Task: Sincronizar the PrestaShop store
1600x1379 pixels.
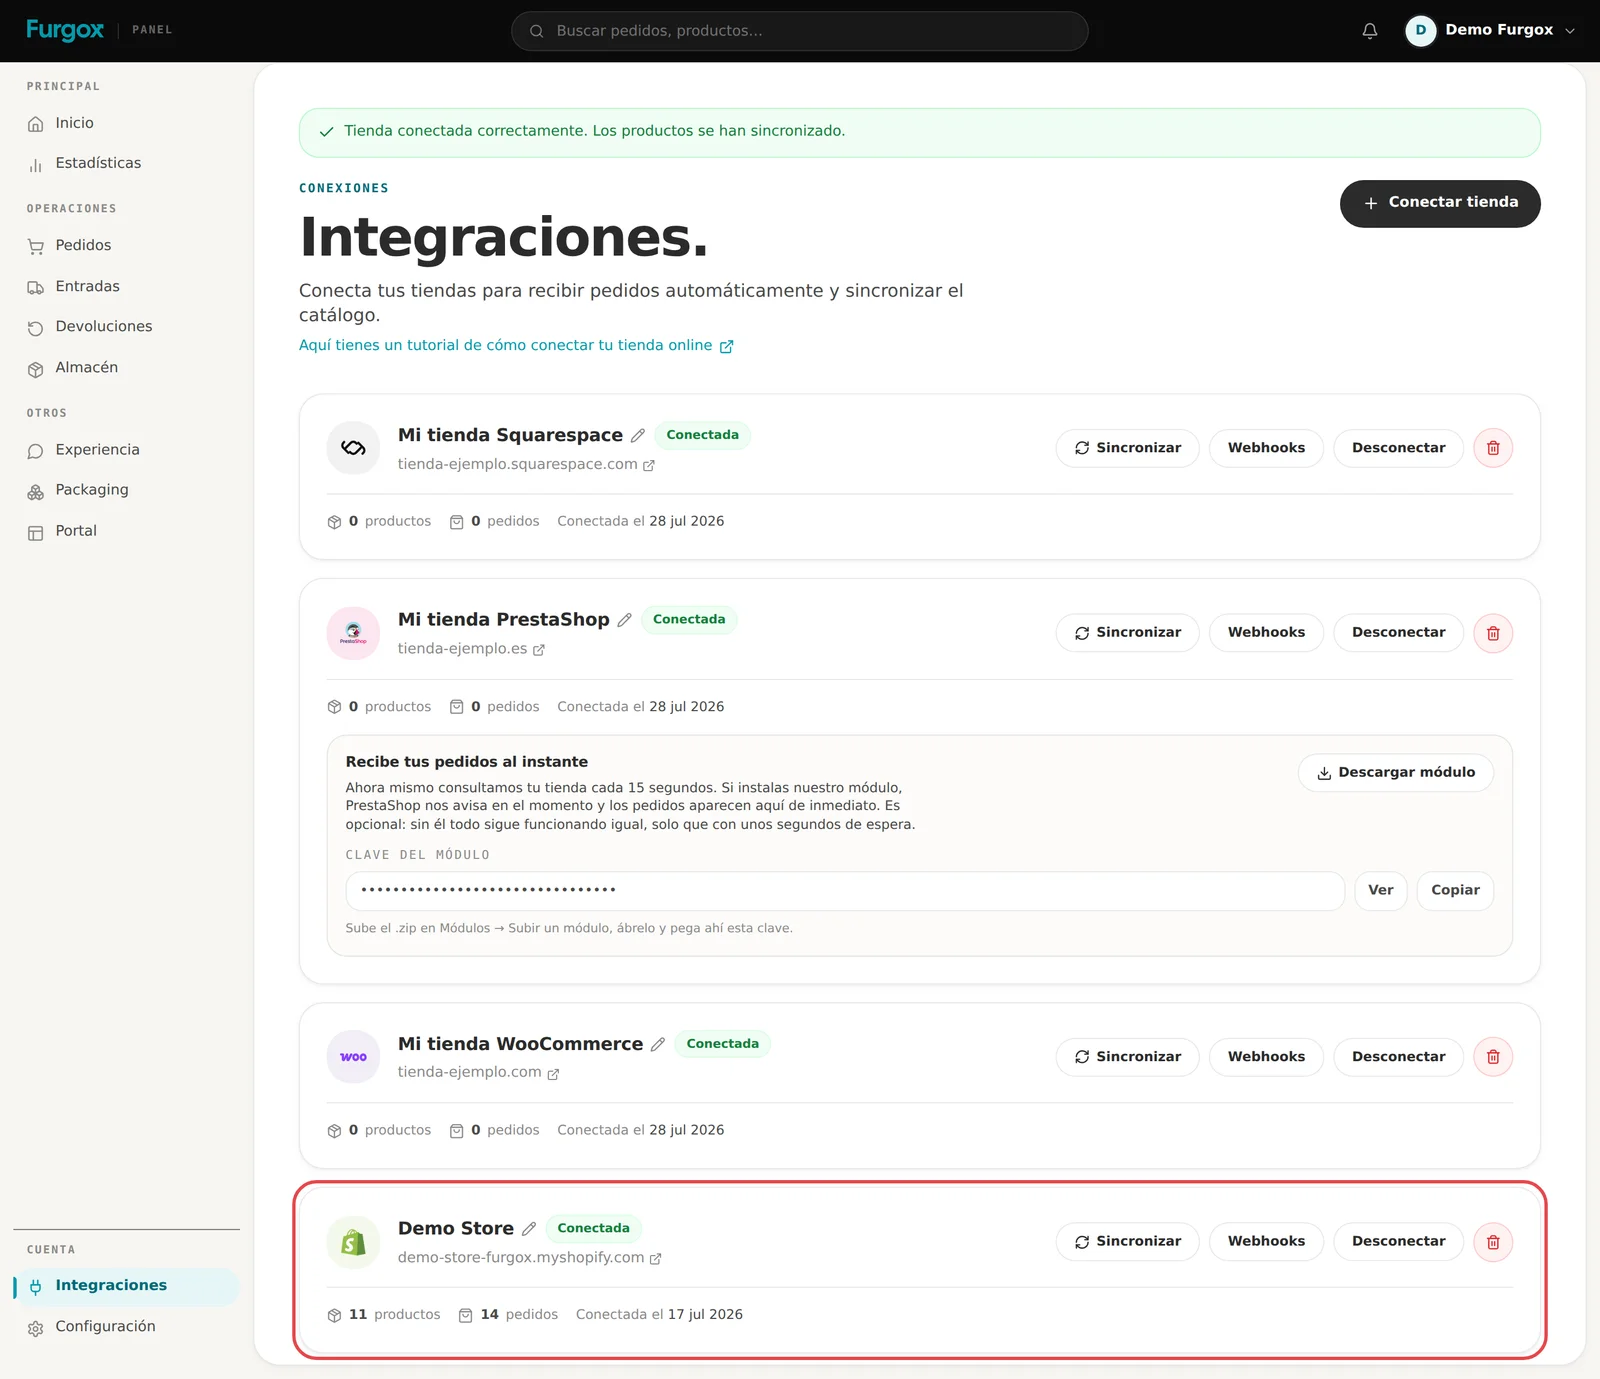Action: pyautogui.click(x=1128, y=633)
